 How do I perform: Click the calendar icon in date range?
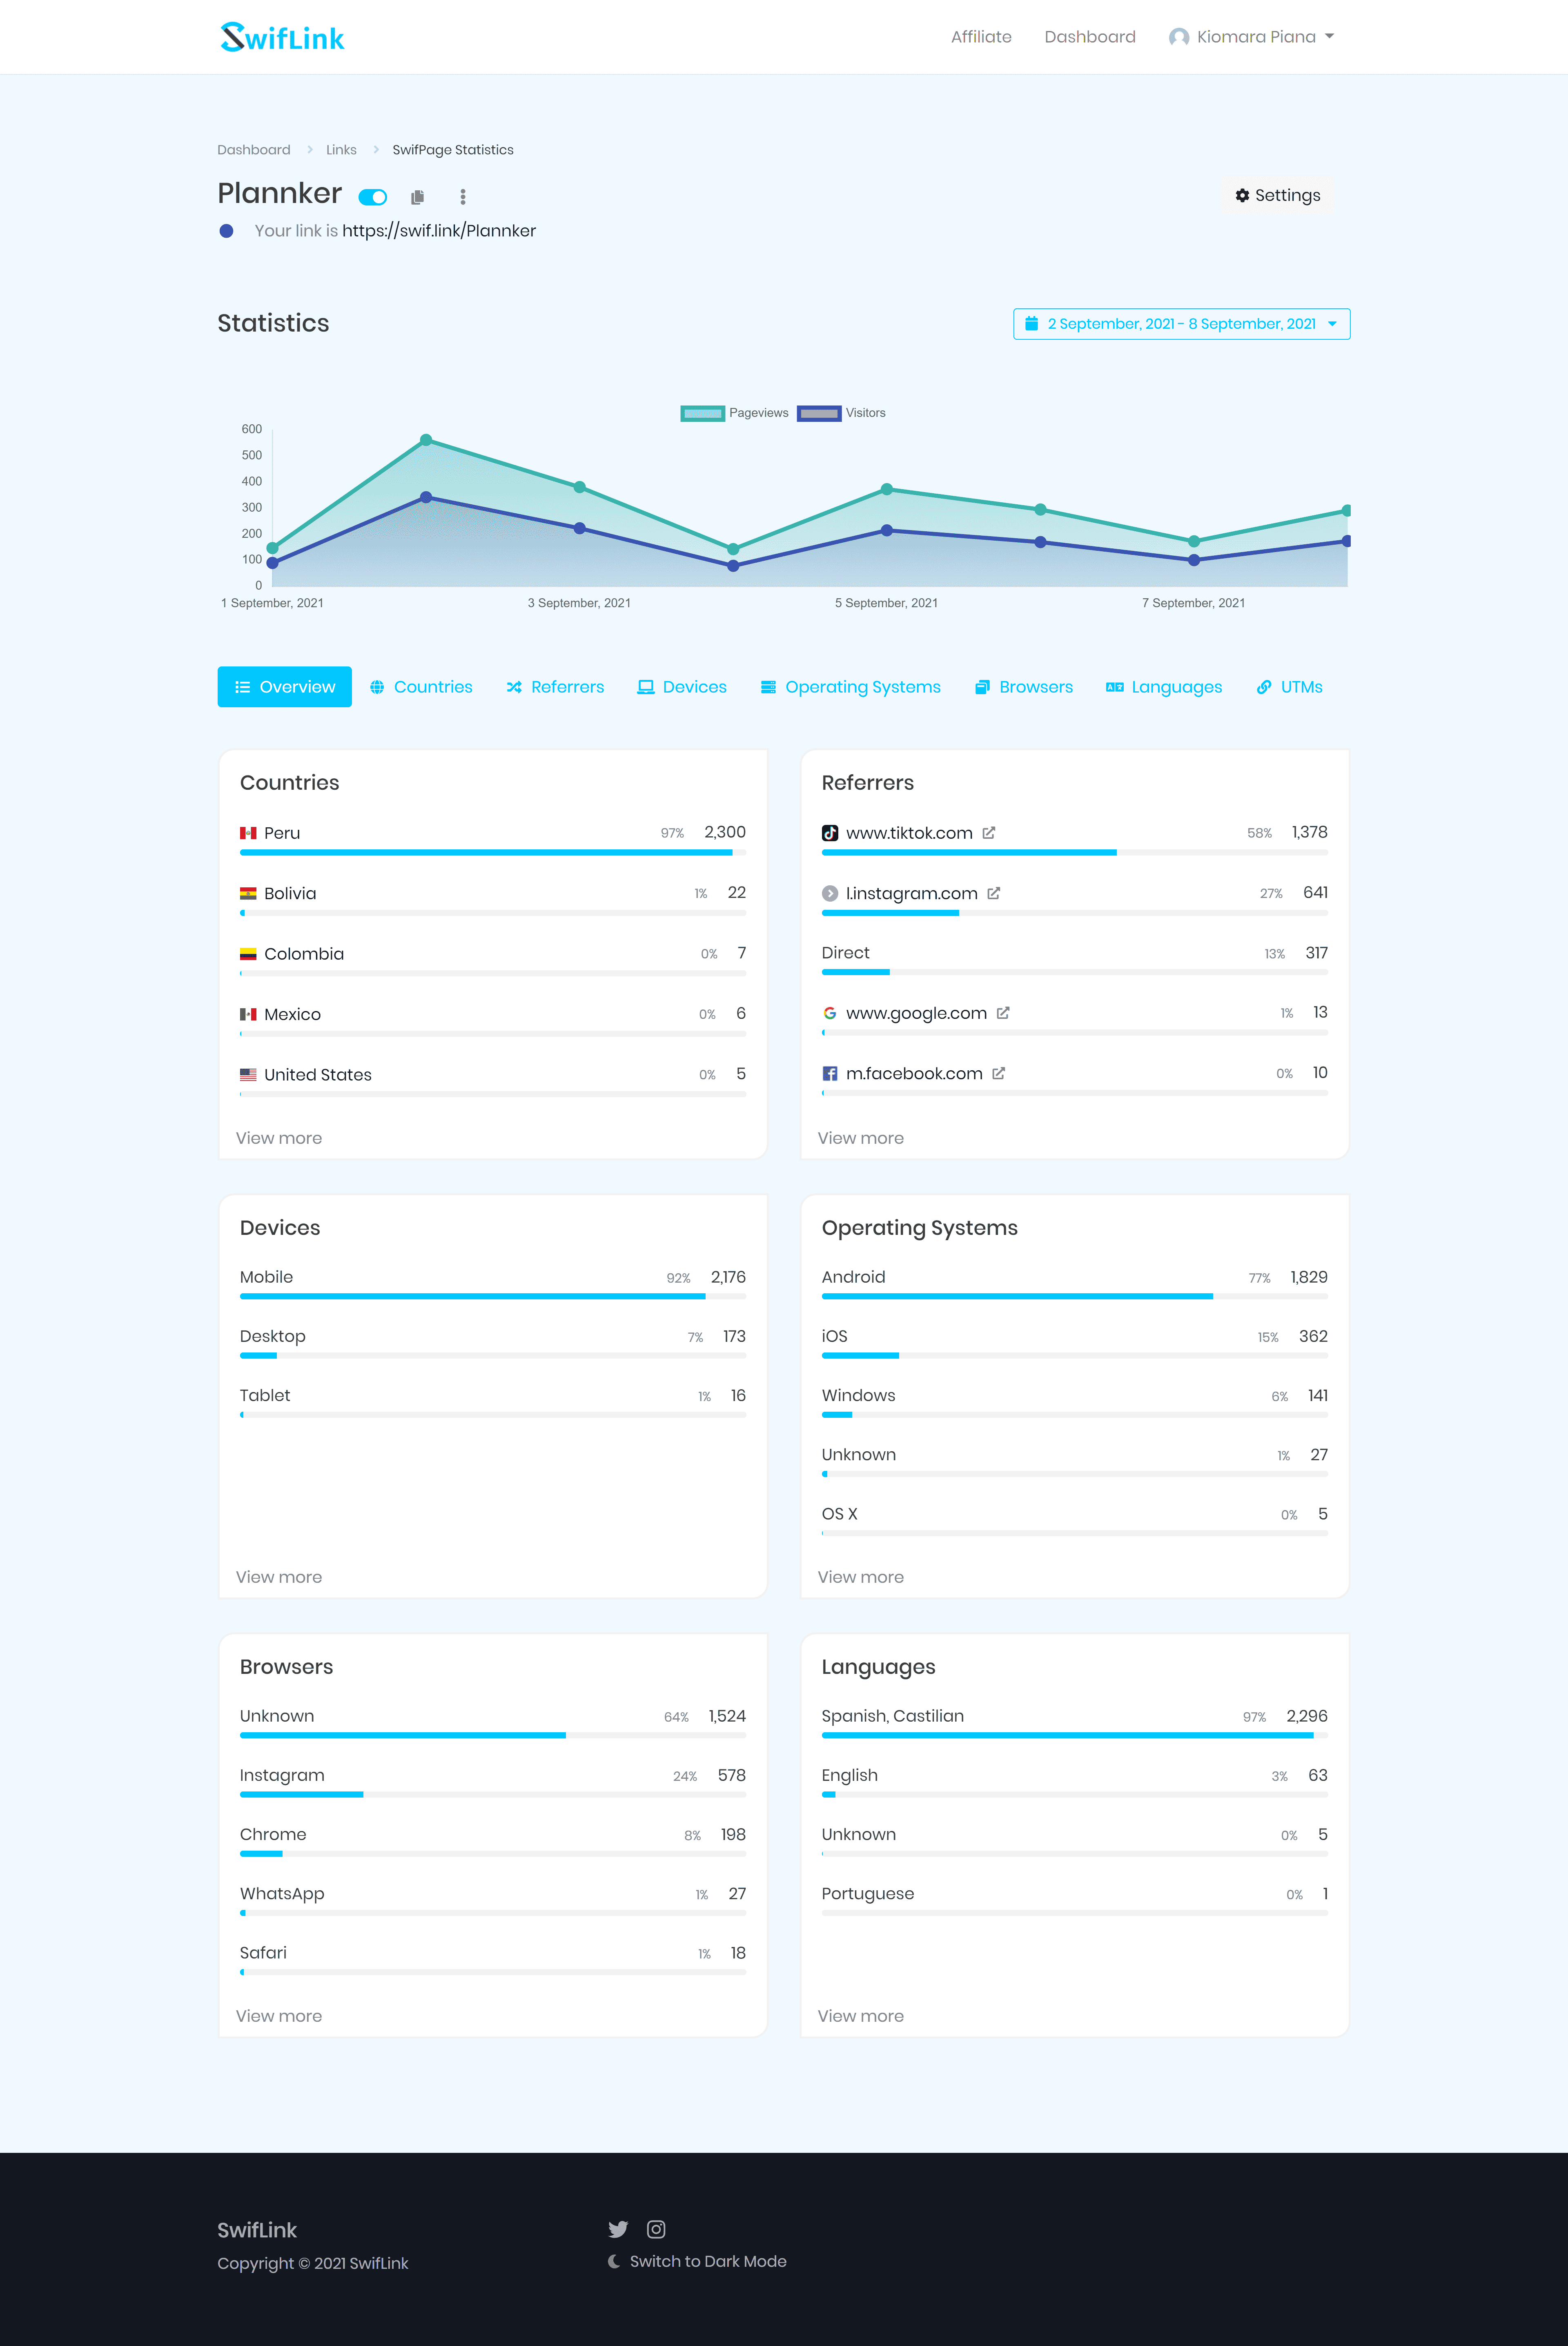pos(1031,323)
